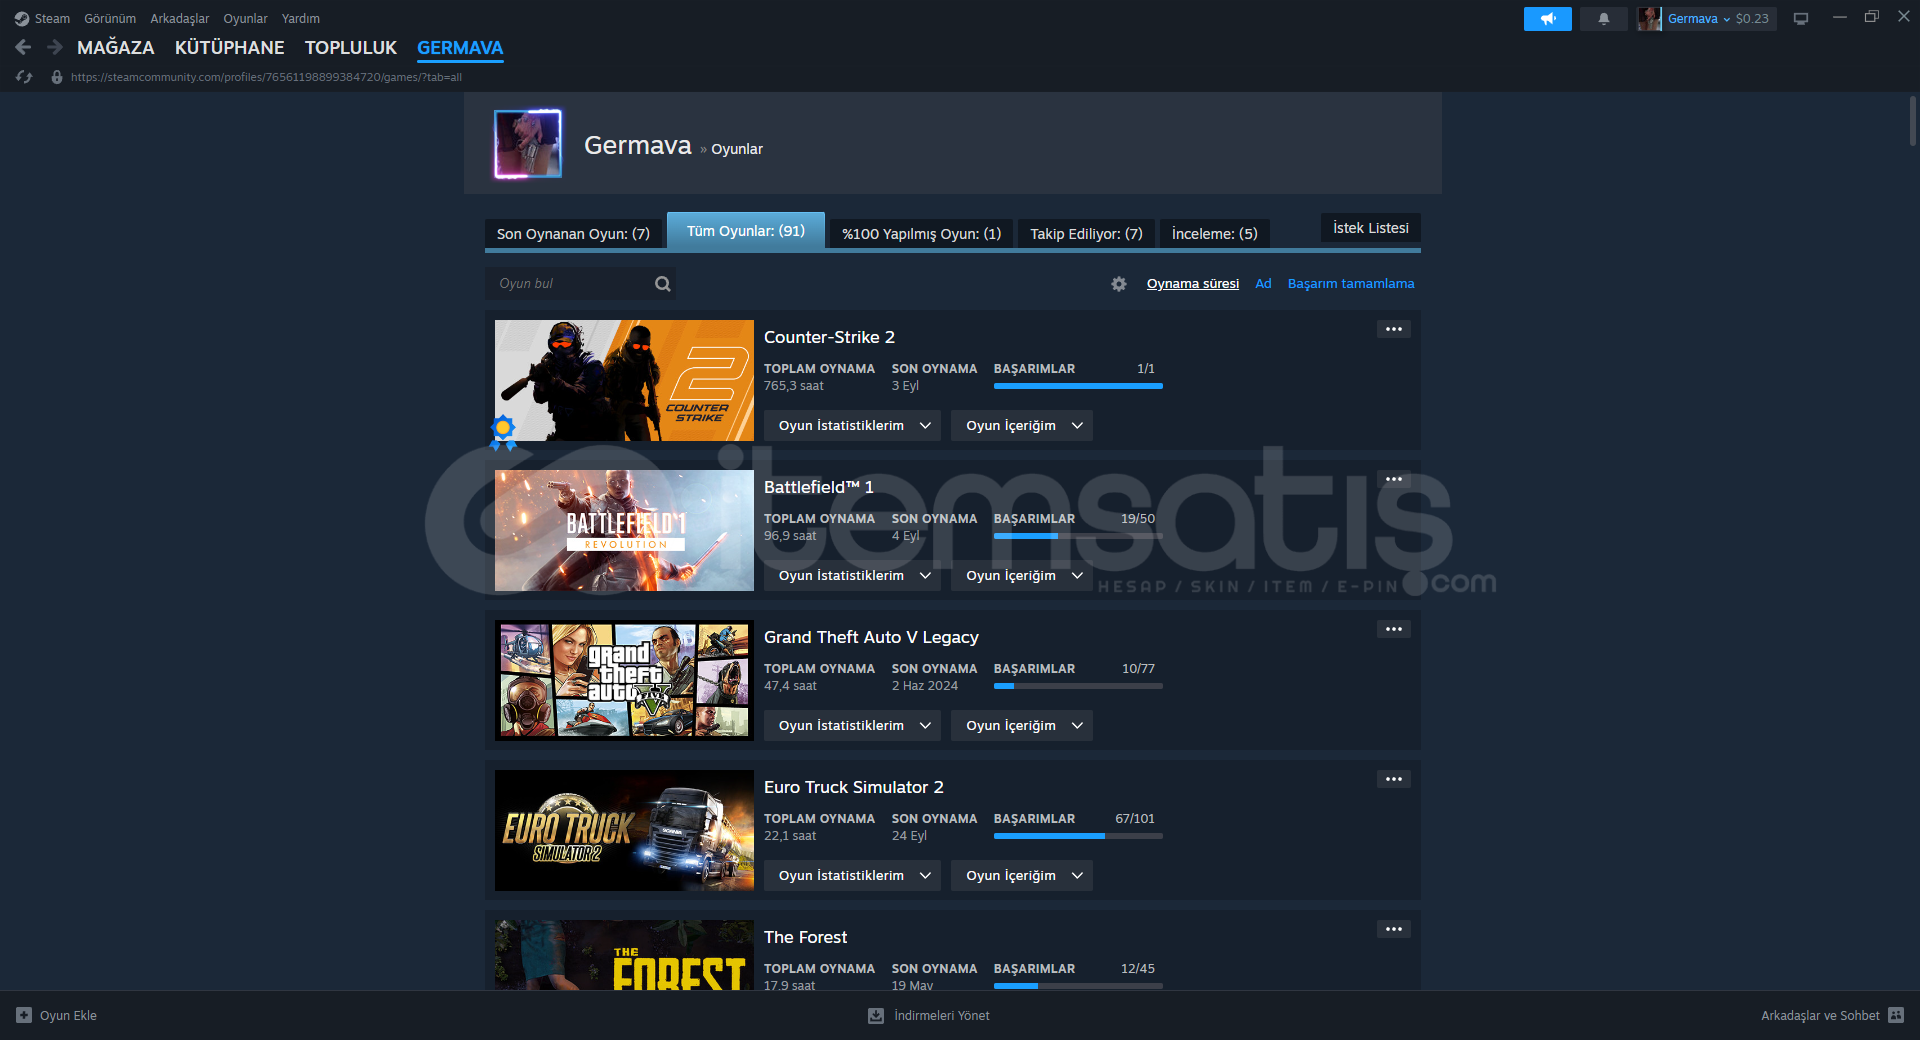Click the Steam logo icon in menu bar
The image size is (1920, 1040).
pyautogui.click(x=22, y=19)
